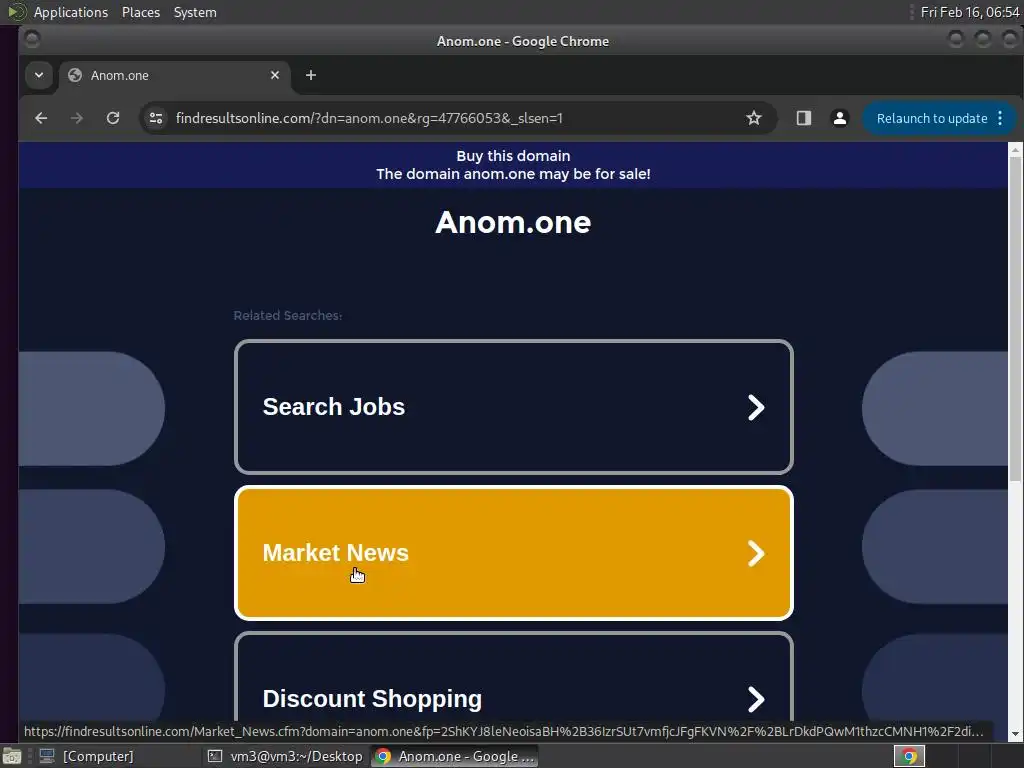Open the tab search dropdown
This screenshot has height=768, width=1024.
(x=39, y=75)
